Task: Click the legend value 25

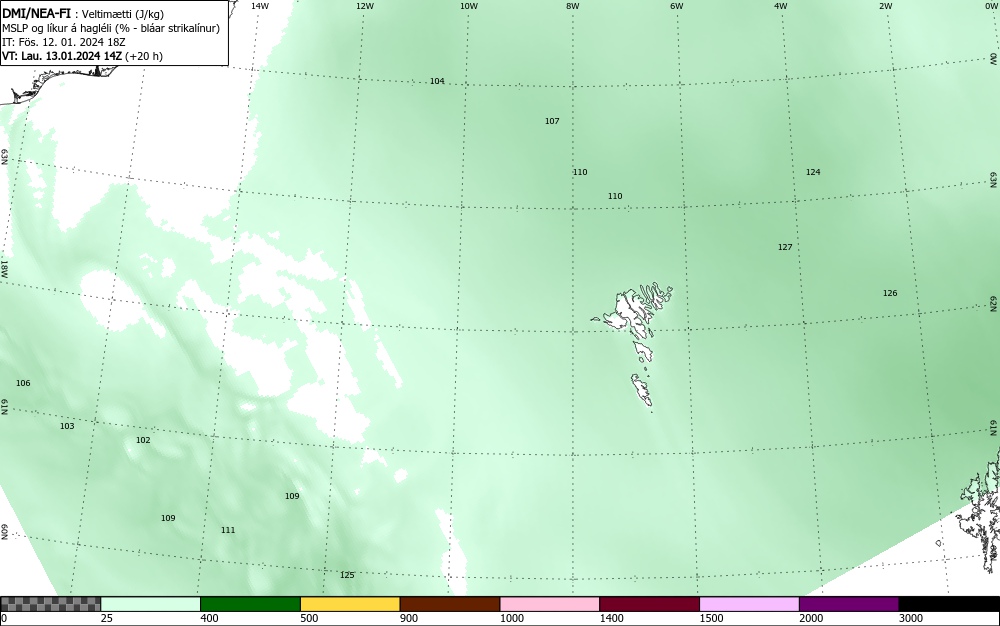Action: tap(107, 618)
